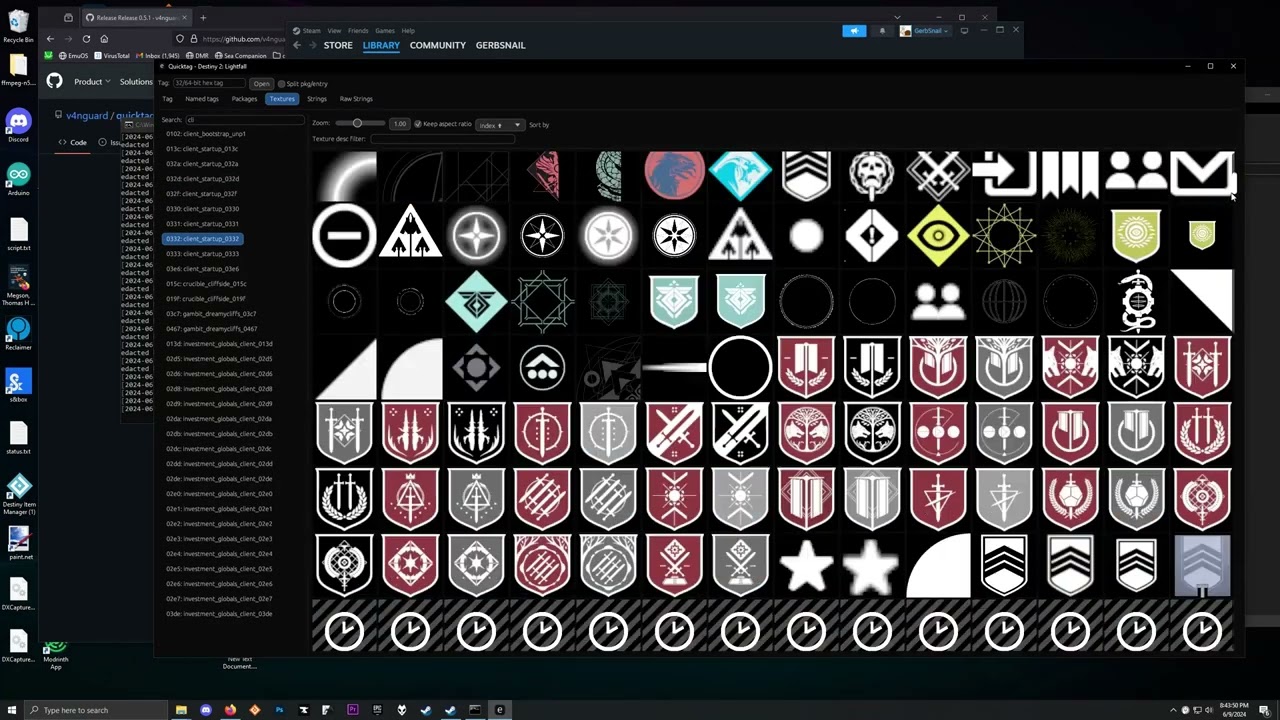Open Steam Games menu
The image size is (1280, 720).
coord(385,31)
